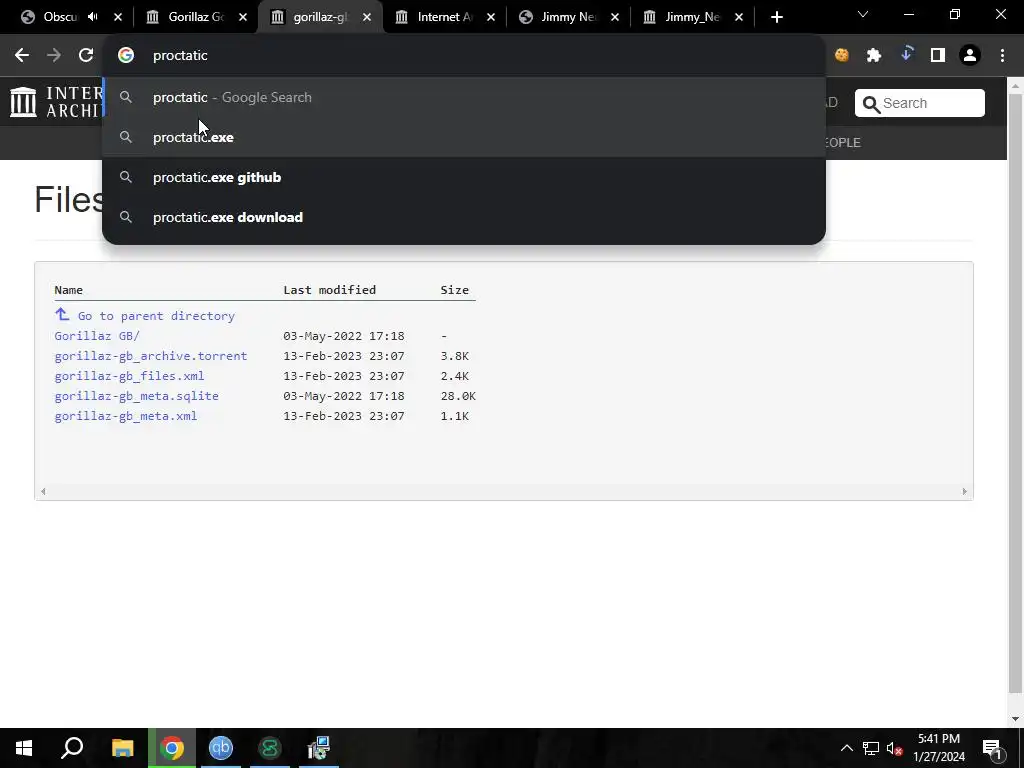1024x768 pixels.
Task: Click the browser forward arrow
Action: 54,56
